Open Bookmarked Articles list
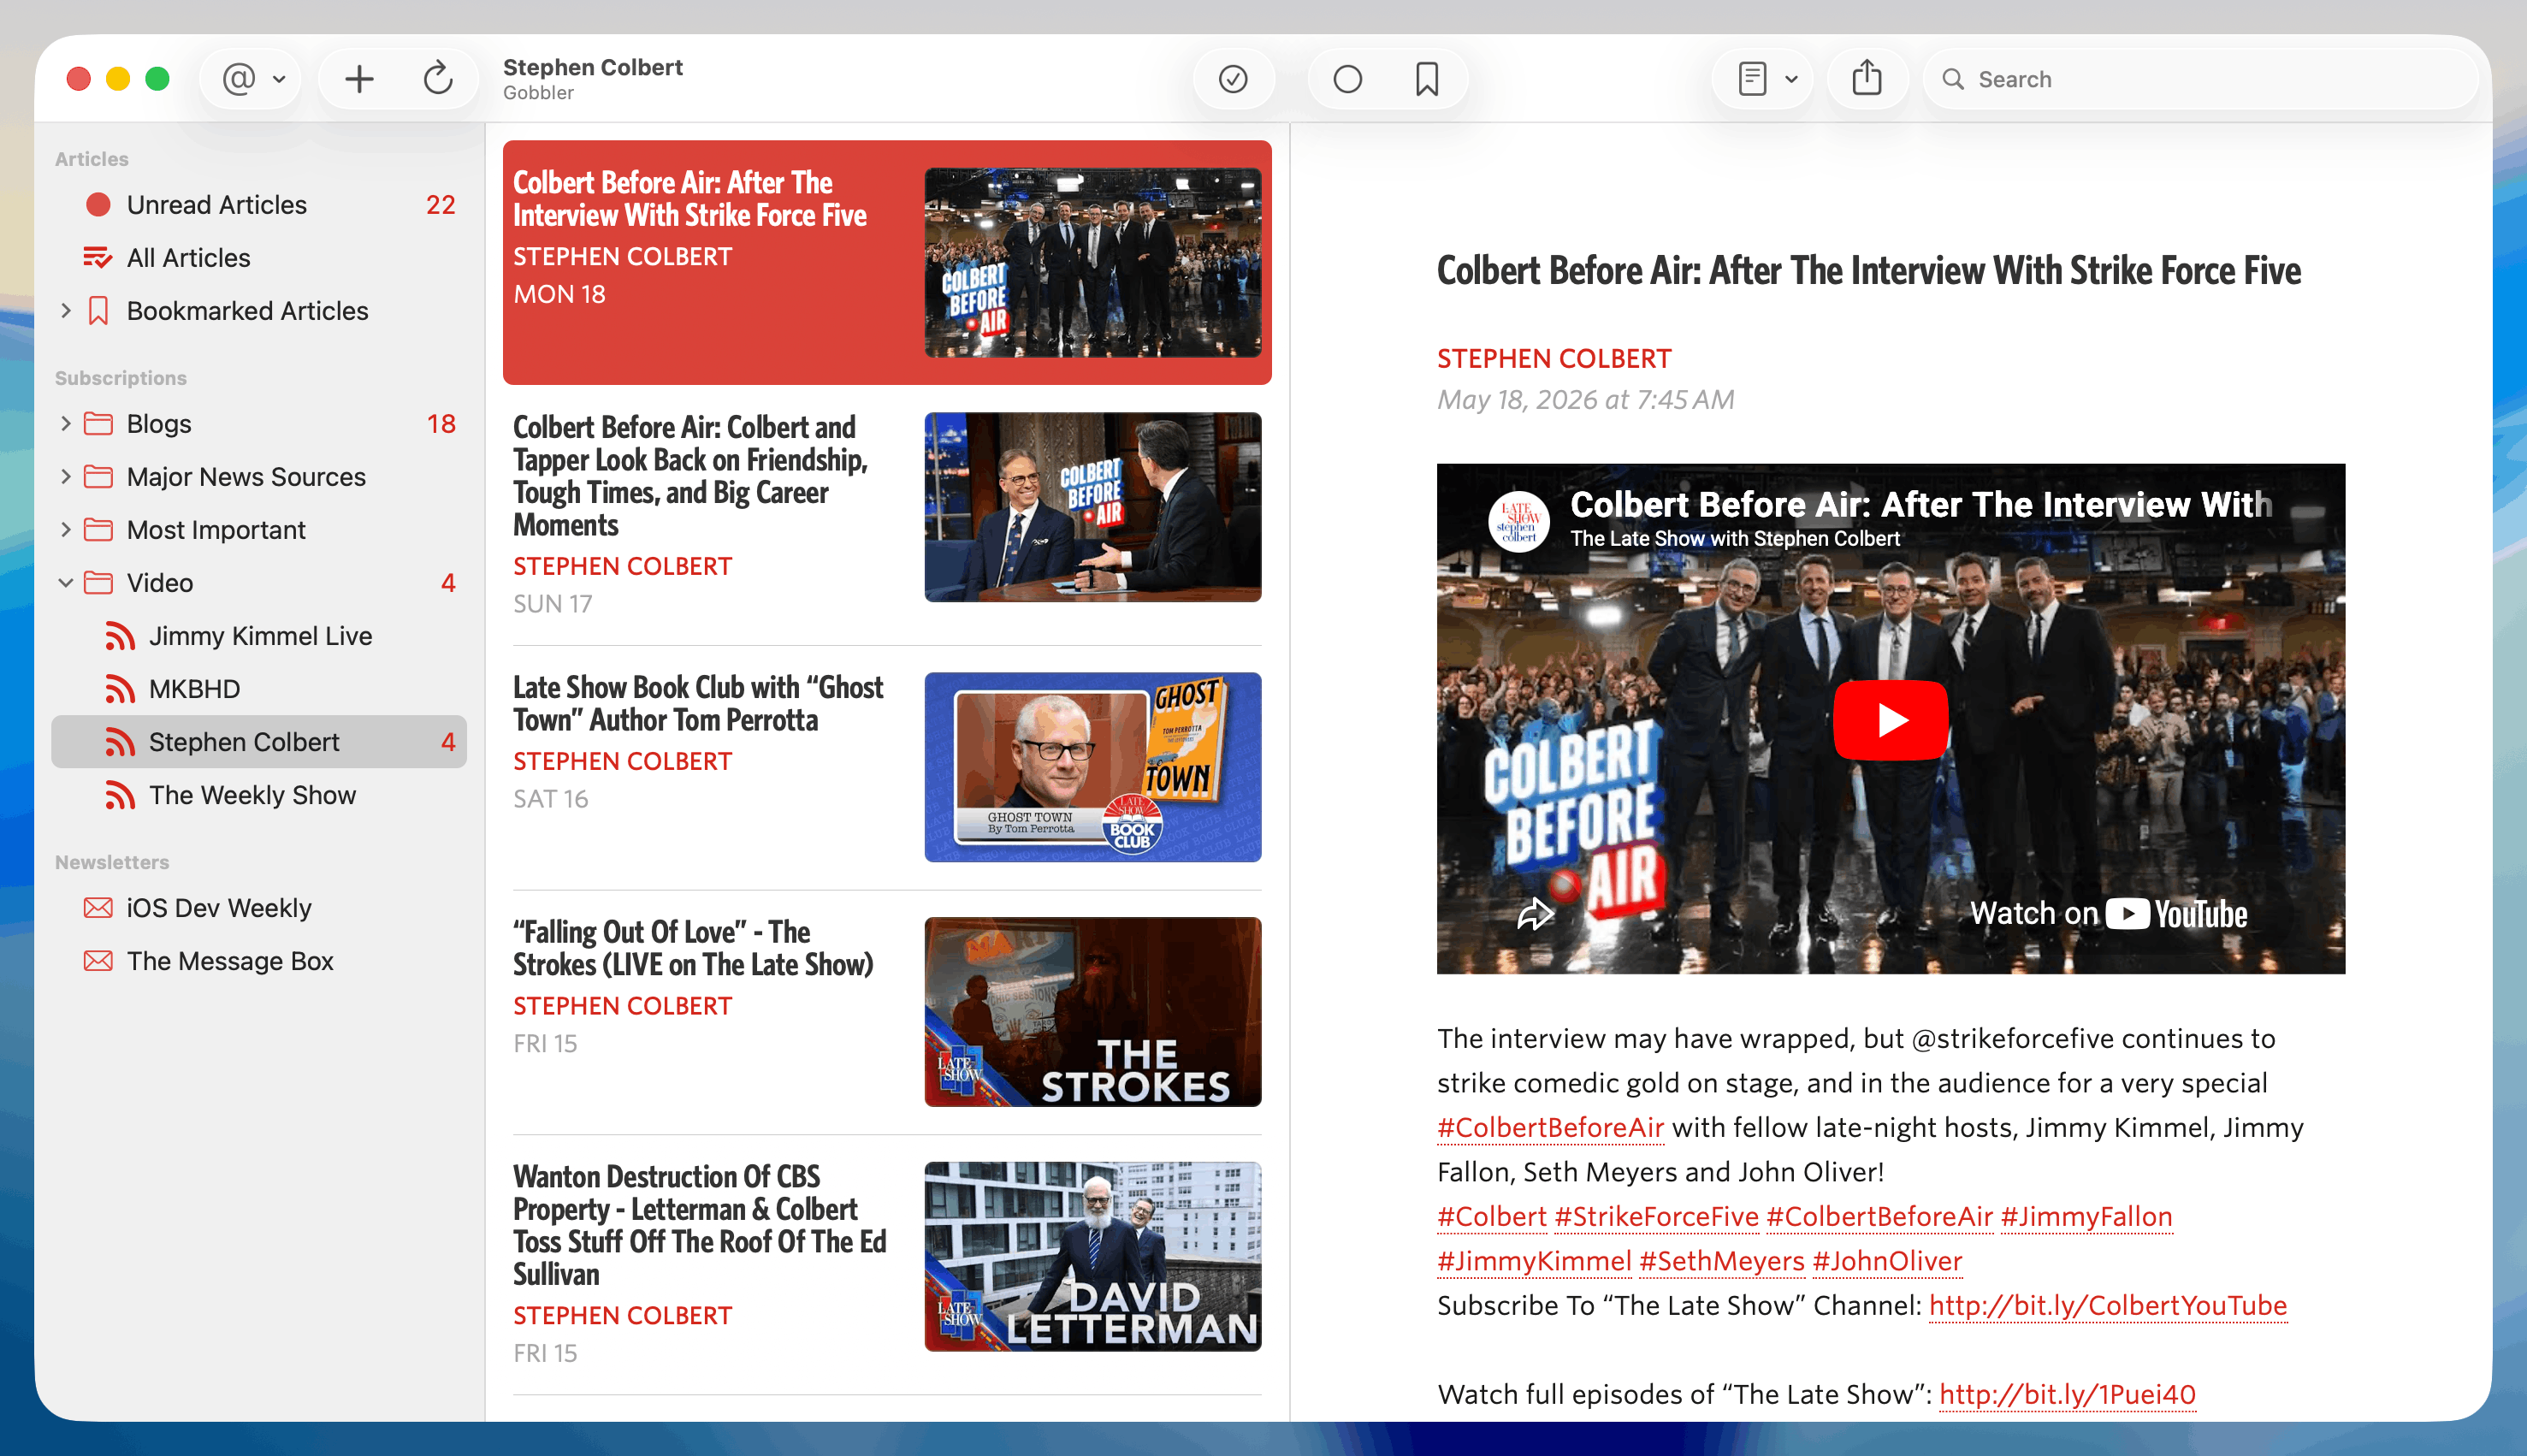2527x1456 pixels. click(x=259, y=311)
